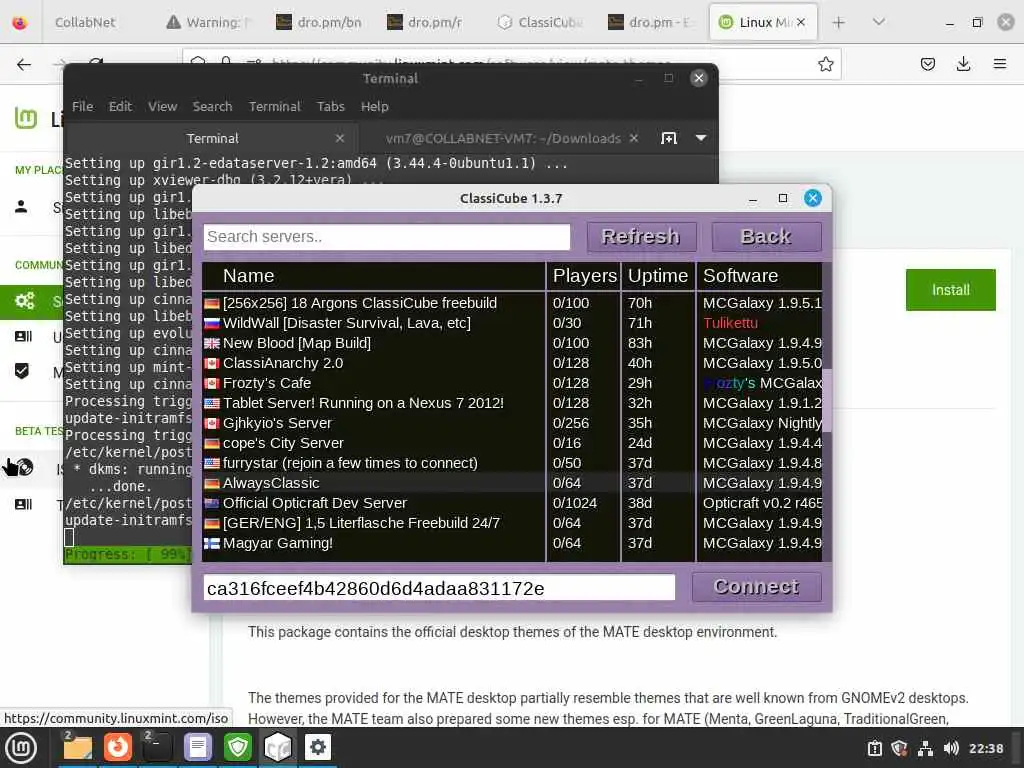Open the browser downloads icon

963,64
